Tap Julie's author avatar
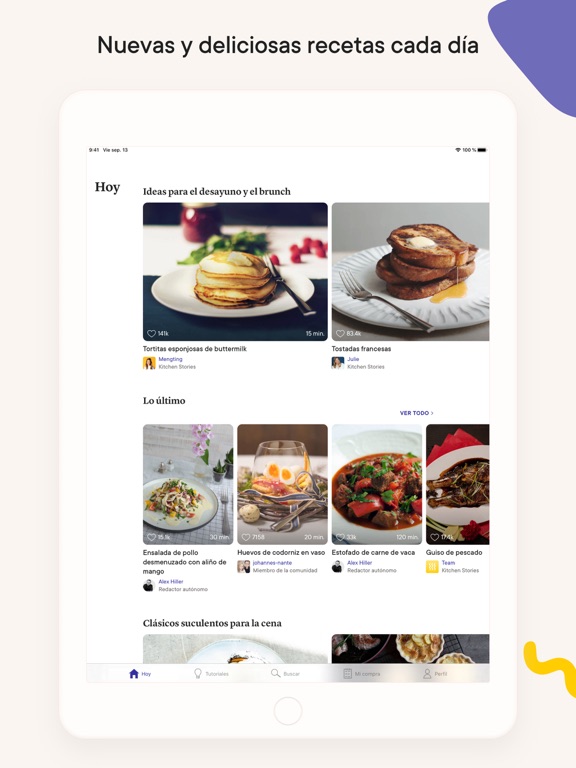Viewport: 576px width, 768px height. click(x=337, y=362)
